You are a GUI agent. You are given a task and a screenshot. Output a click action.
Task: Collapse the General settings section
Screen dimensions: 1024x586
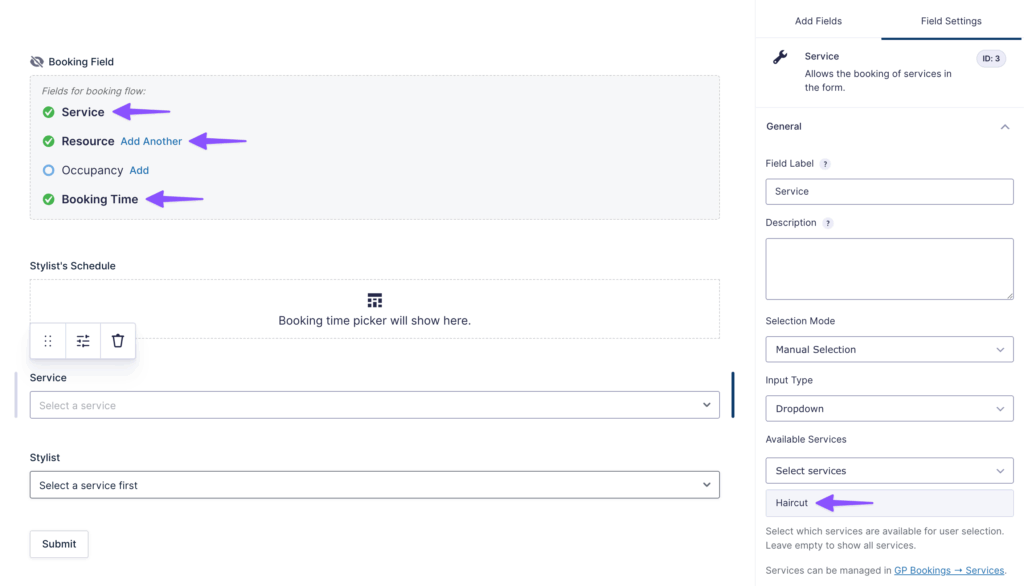coord(1007,127)
